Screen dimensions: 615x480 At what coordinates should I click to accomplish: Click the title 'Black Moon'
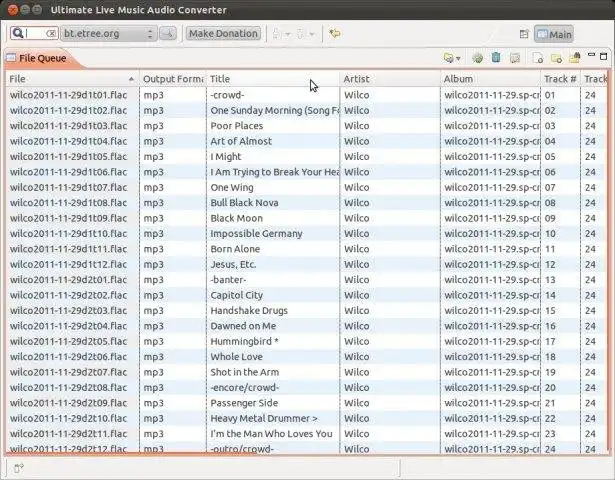237,218
